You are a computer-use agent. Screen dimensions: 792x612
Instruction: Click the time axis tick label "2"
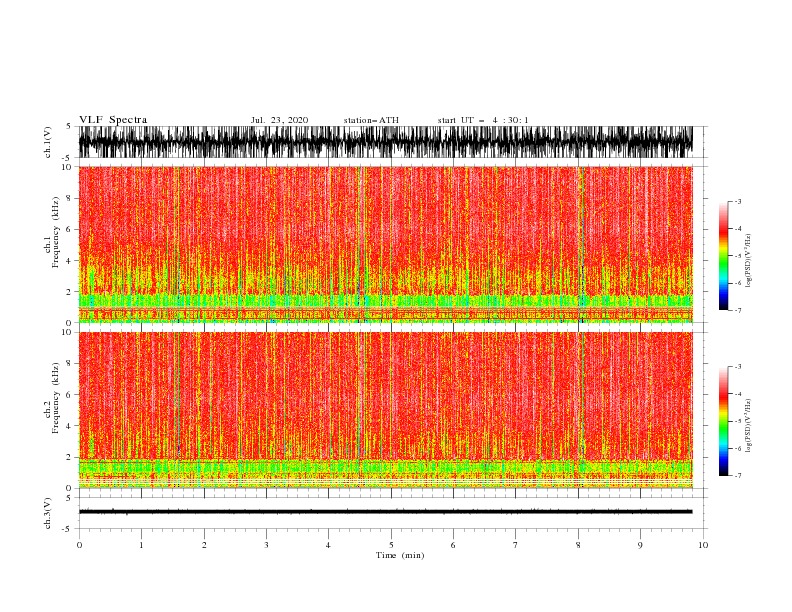pos(204,545)
